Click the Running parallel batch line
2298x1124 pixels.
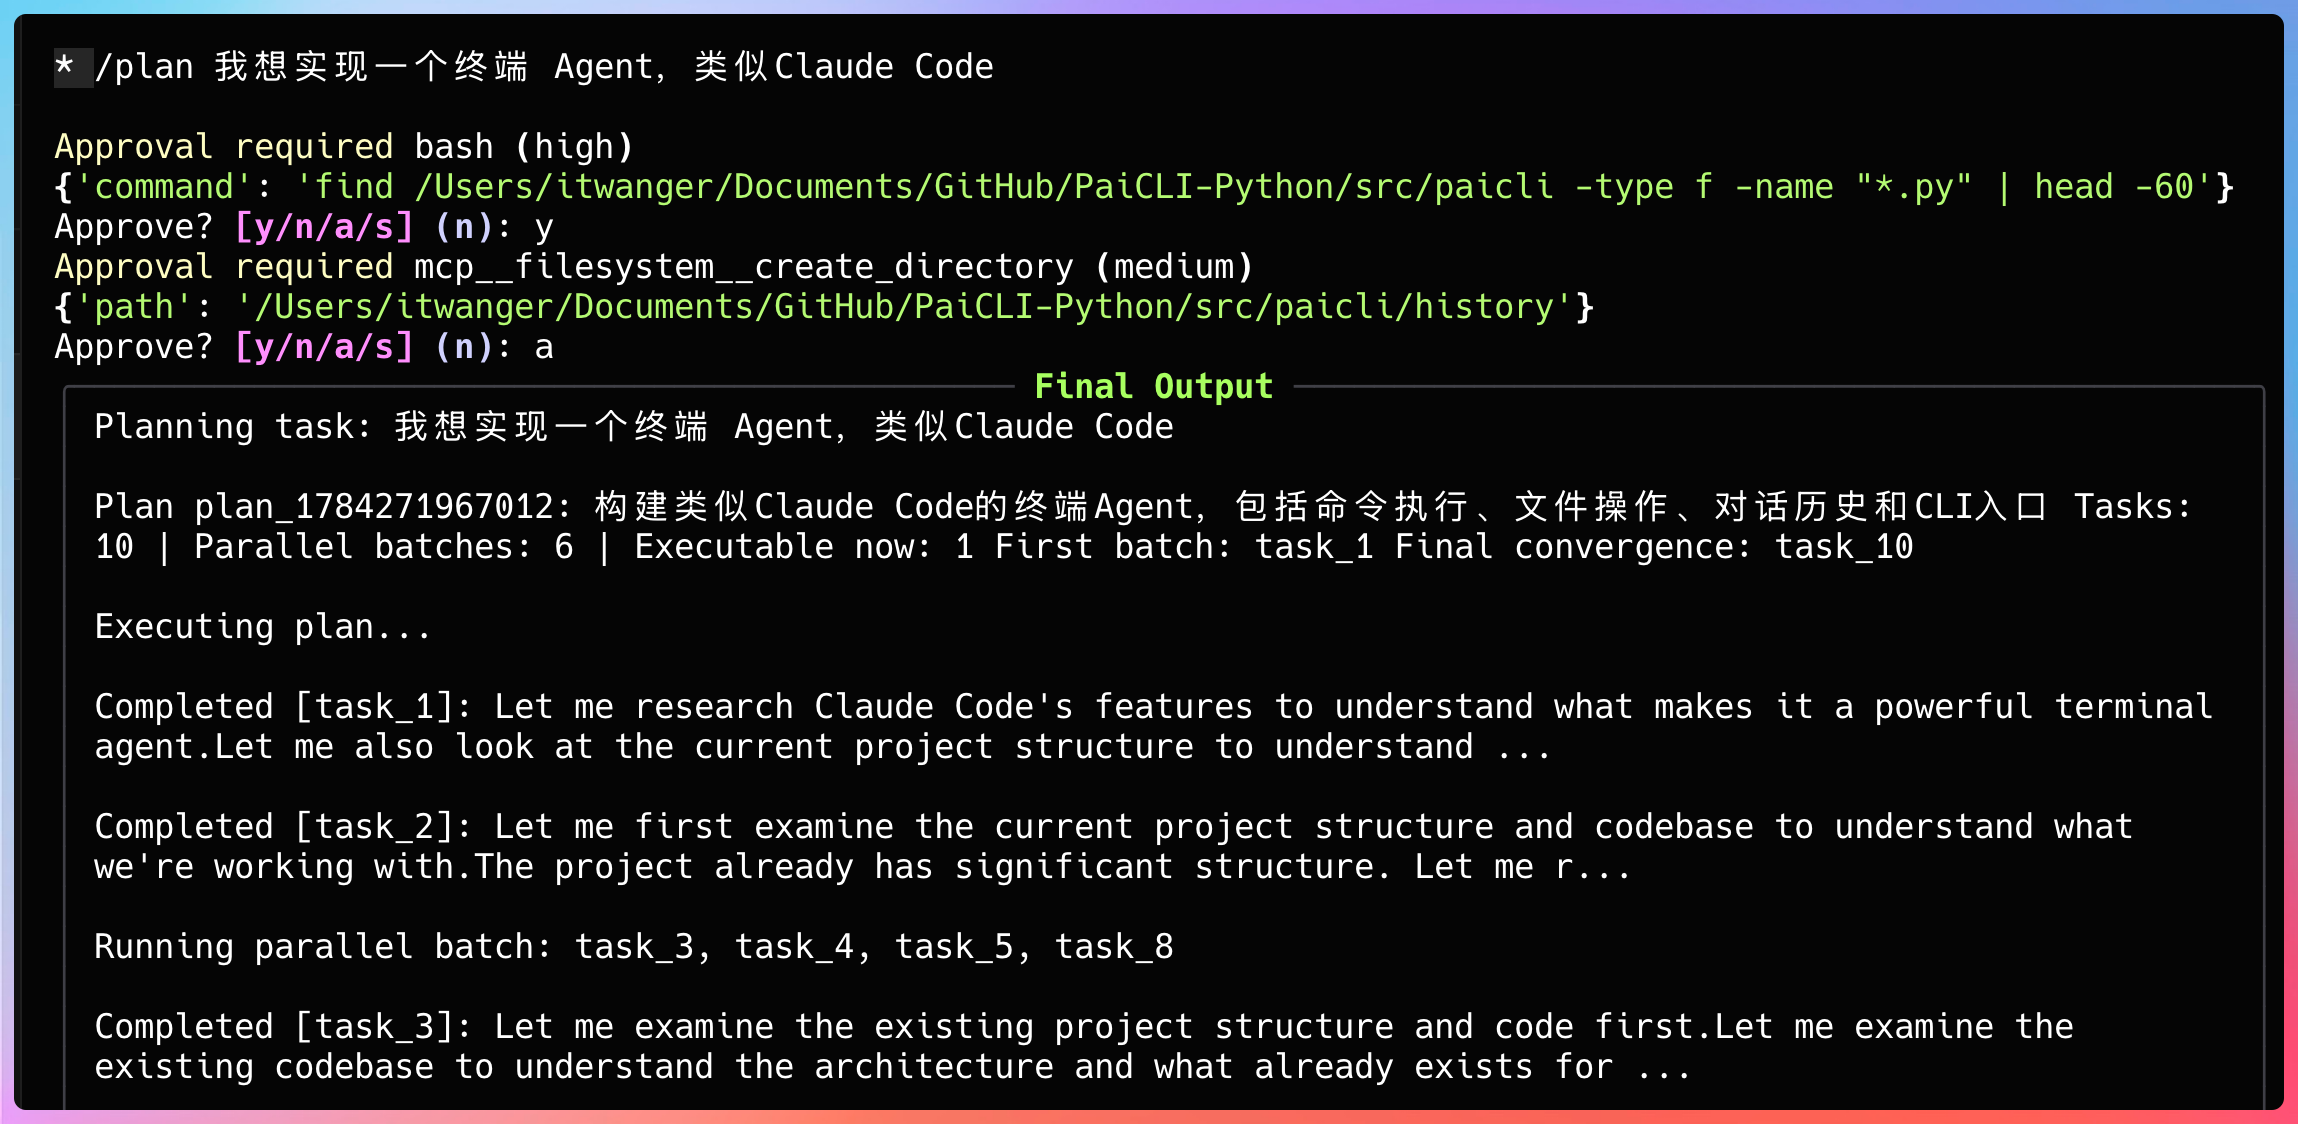pos(634,947)
